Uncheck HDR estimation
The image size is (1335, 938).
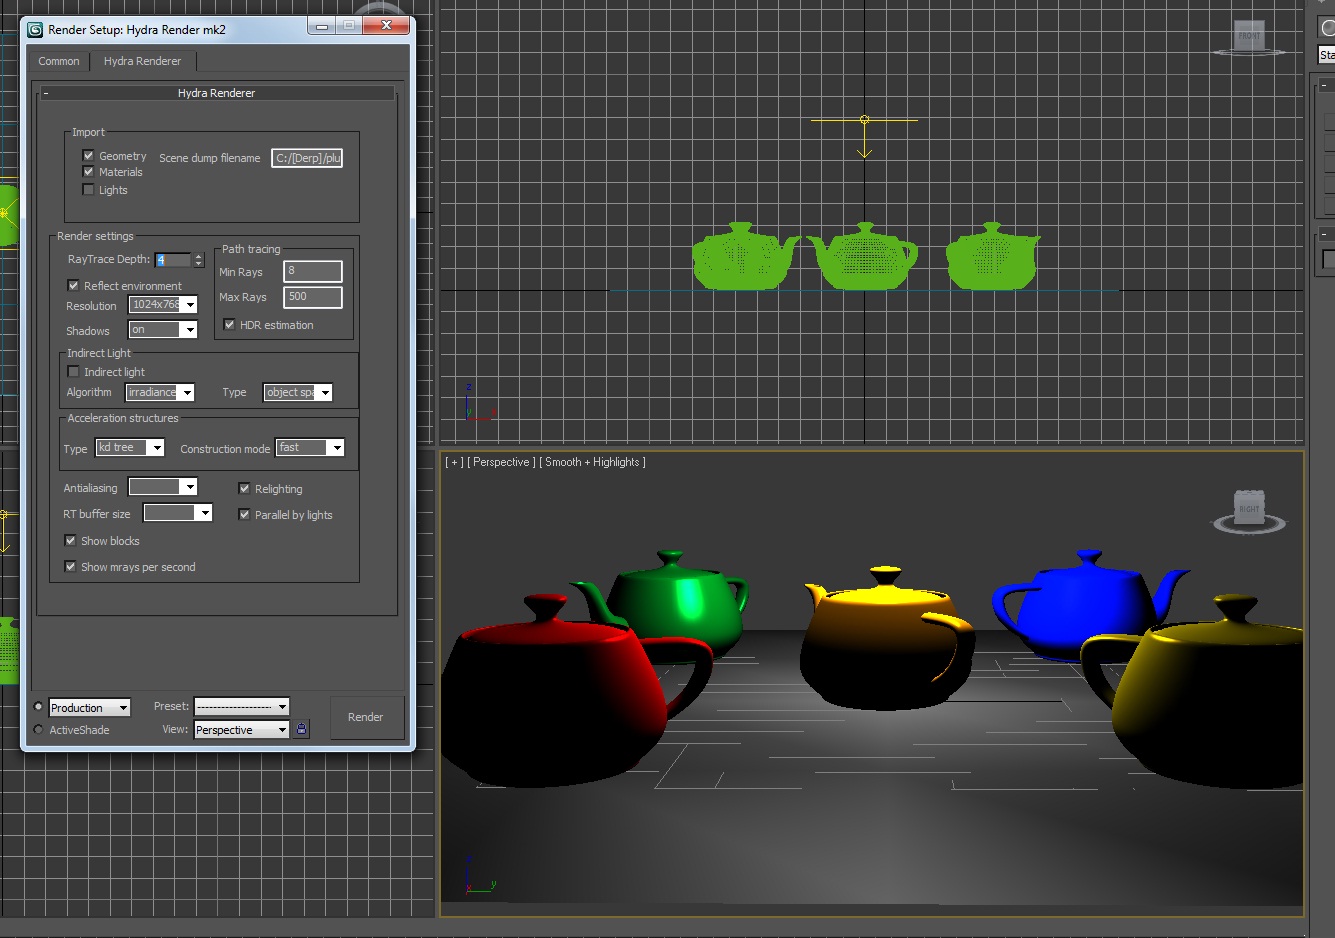click(229, 325)
